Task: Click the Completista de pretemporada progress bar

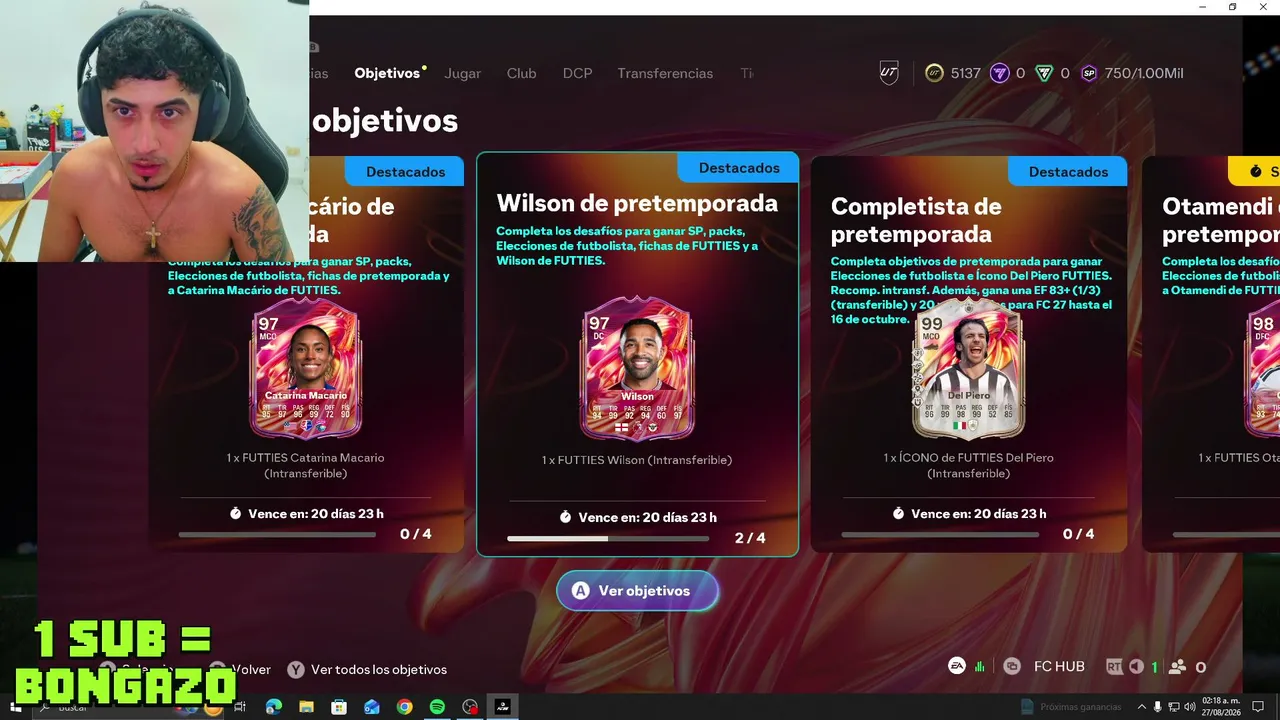Action: click(942, 534)
